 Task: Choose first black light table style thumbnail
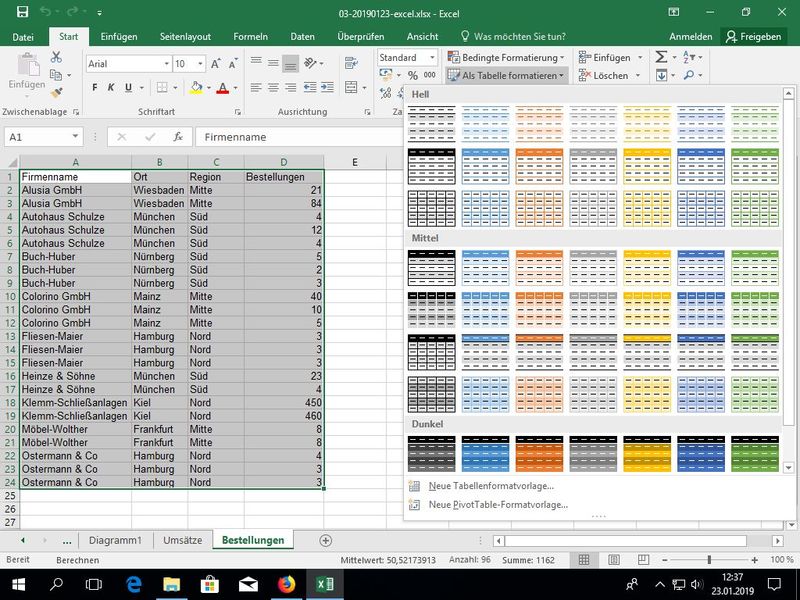point(432,124)
